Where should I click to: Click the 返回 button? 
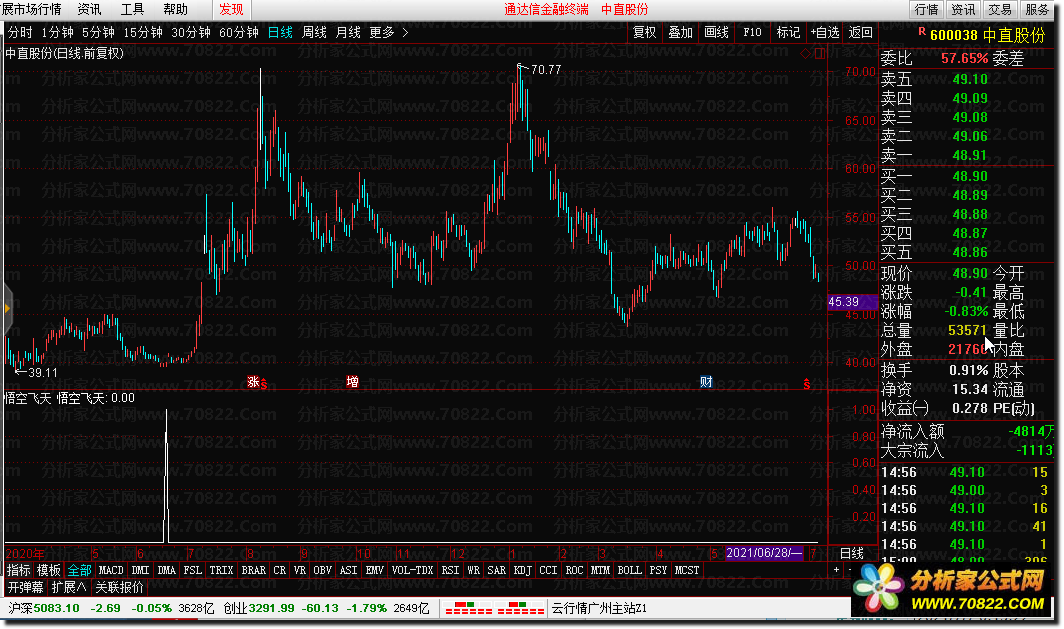[x=860, y=32]
